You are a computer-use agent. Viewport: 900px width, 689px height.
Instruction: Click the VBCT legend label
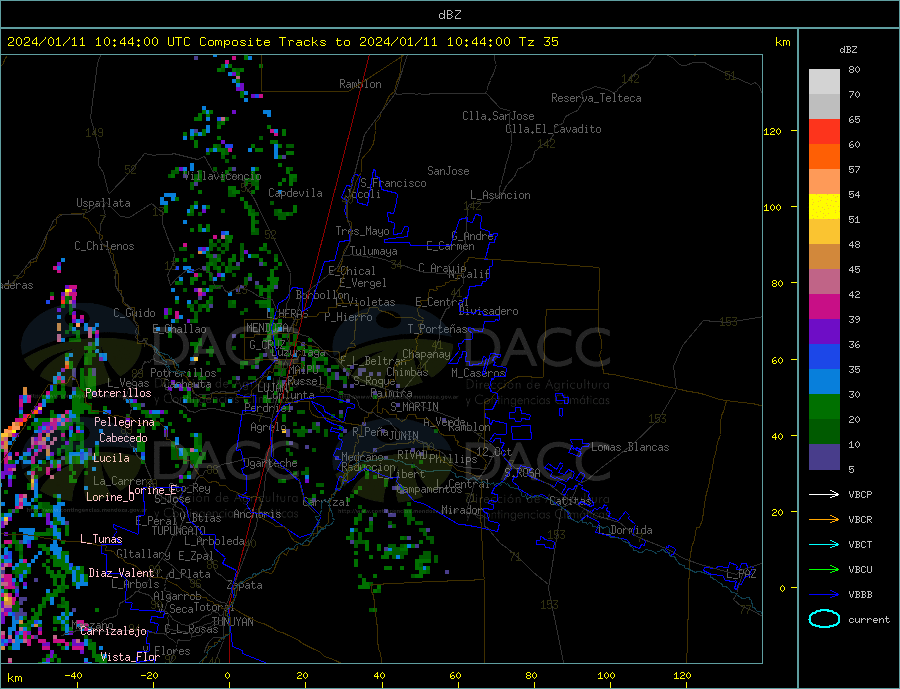[860, 544]
